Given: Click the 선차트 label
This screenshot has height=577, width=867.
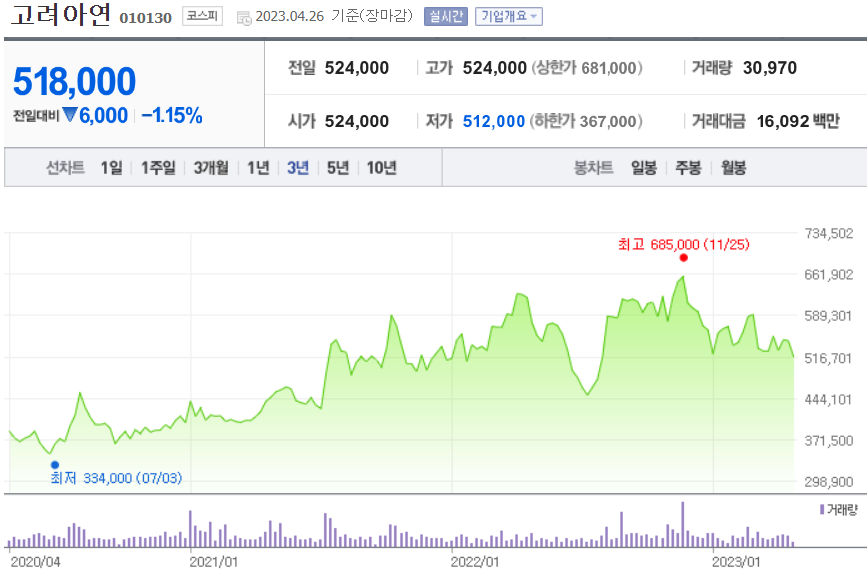Looking at the screenshot, I should [x=65, y=167].
